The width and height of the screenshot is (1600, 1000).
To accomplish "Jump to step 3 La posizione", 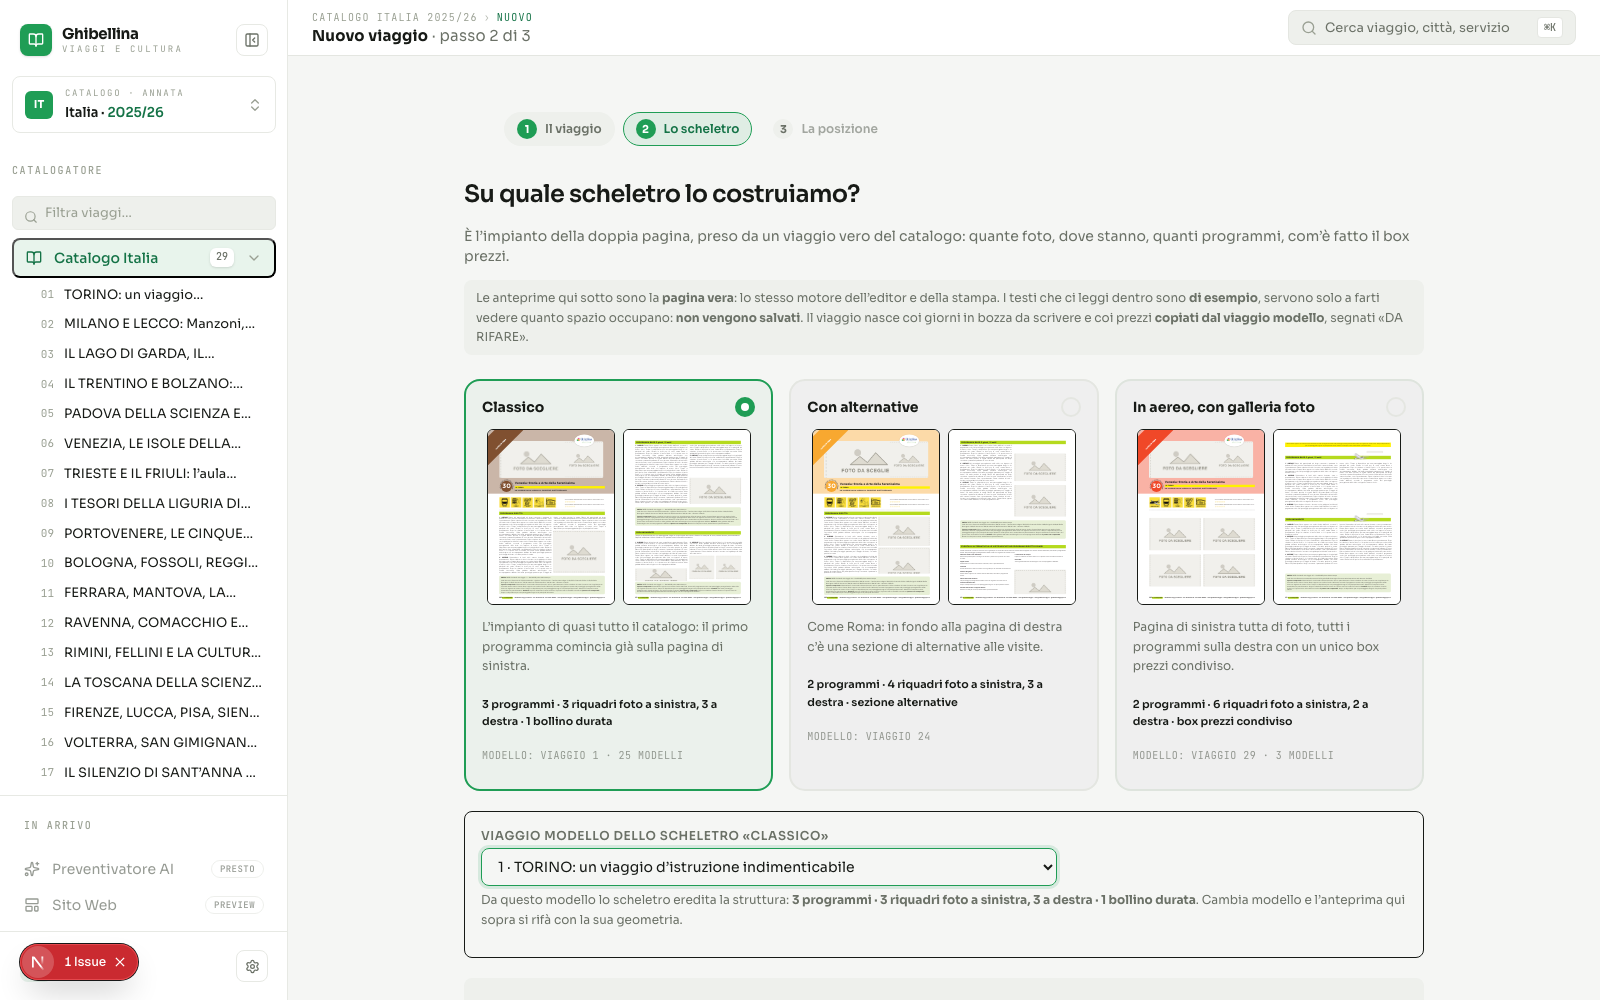I will pyautogui.click(x=827, y=129).
